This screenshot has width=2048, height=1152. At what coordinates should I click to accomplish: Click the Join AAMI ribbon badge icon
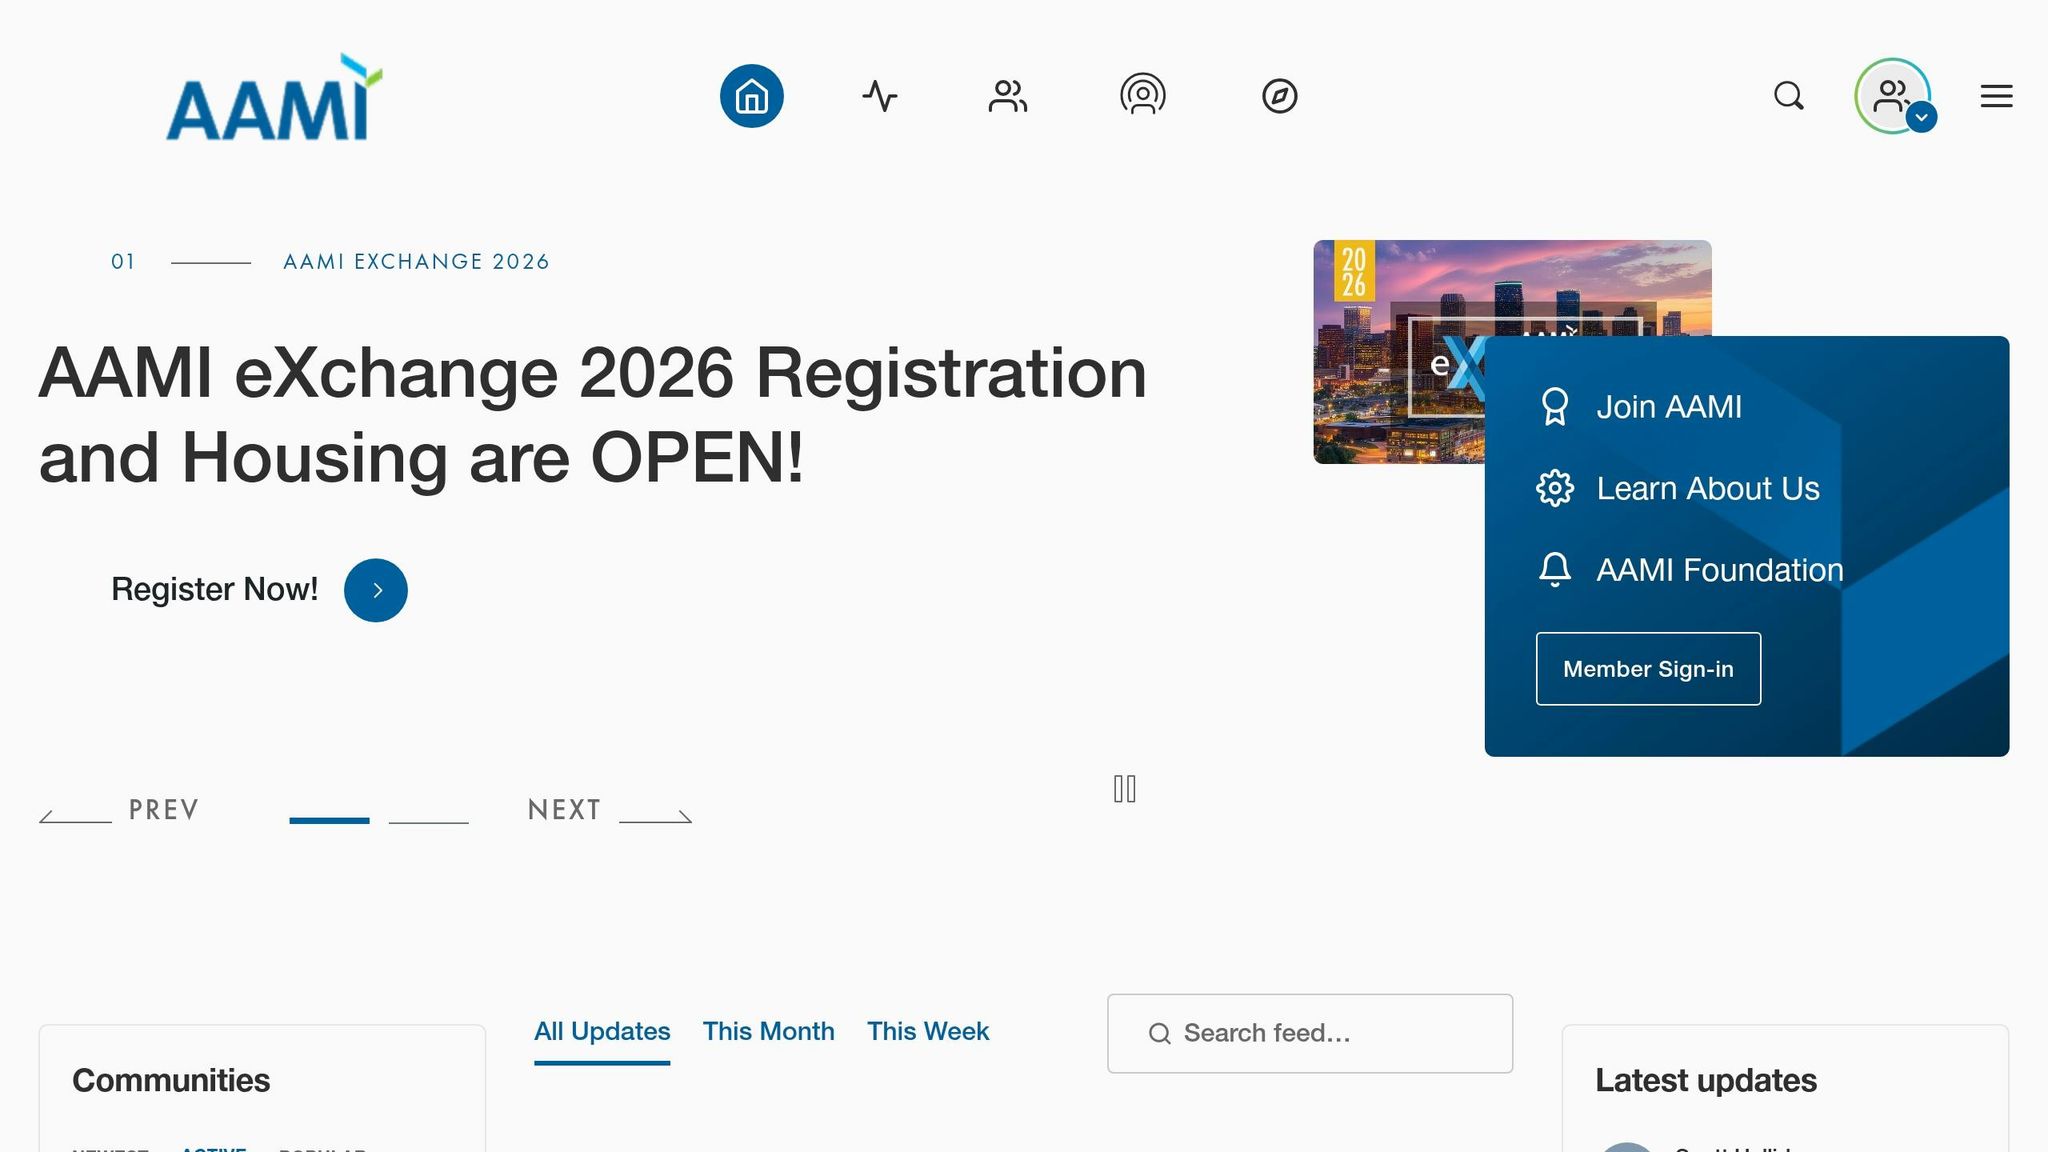click(1555, 407)
